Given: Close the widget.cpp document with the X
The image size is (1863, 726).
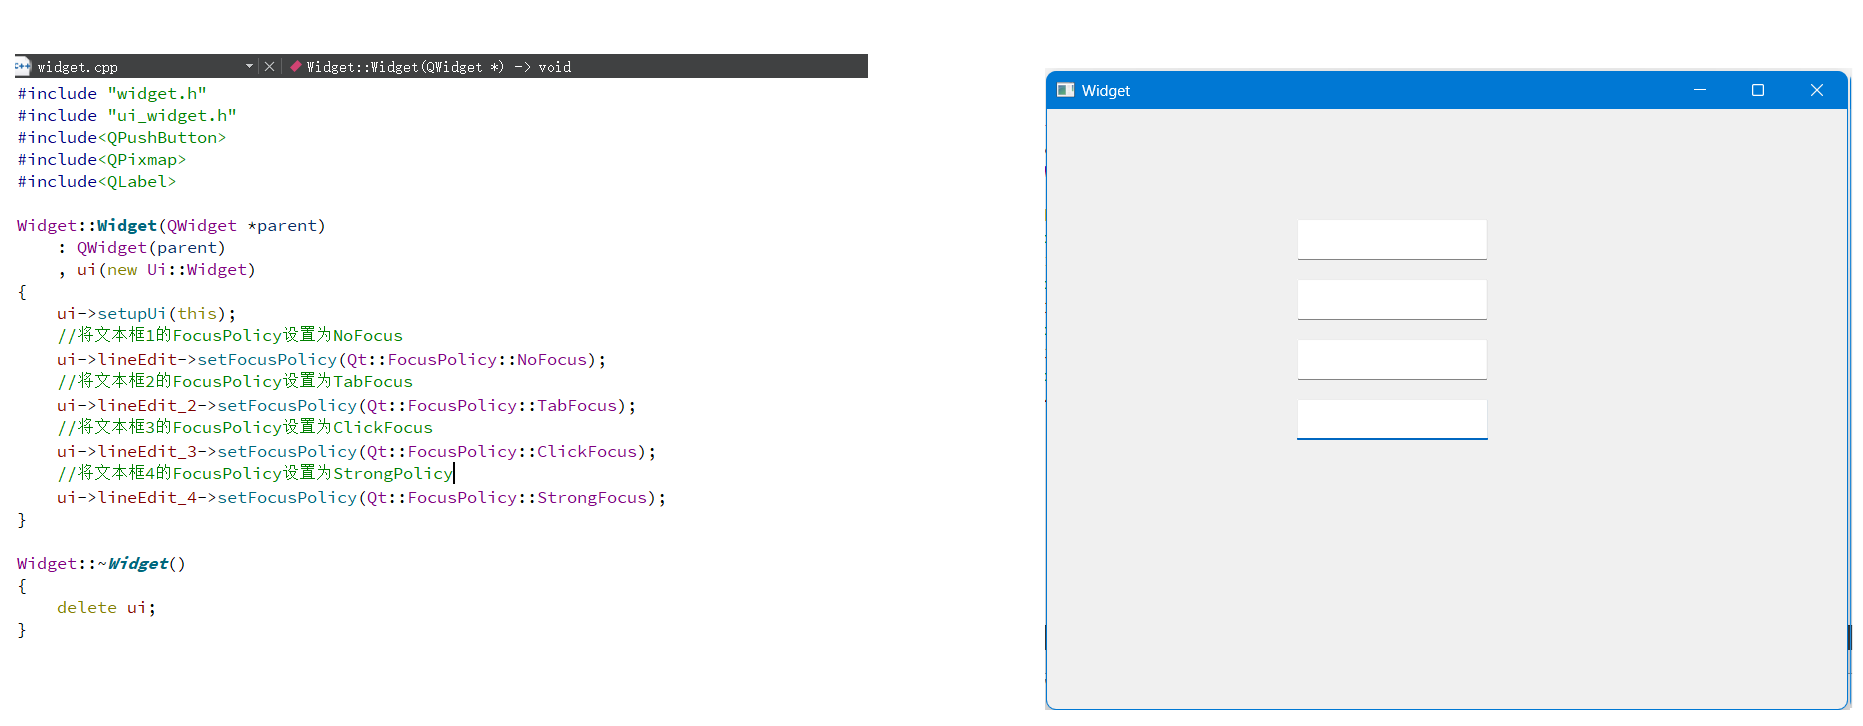Looking at the screenshot, I should pos(269,67).
